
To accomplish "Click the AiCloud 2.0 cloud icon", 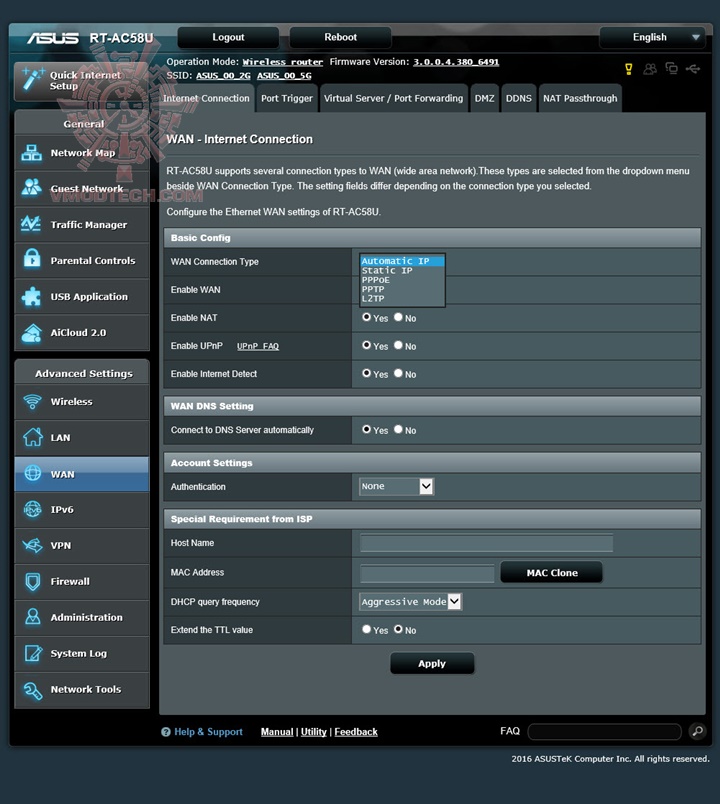I will [32, 333].
